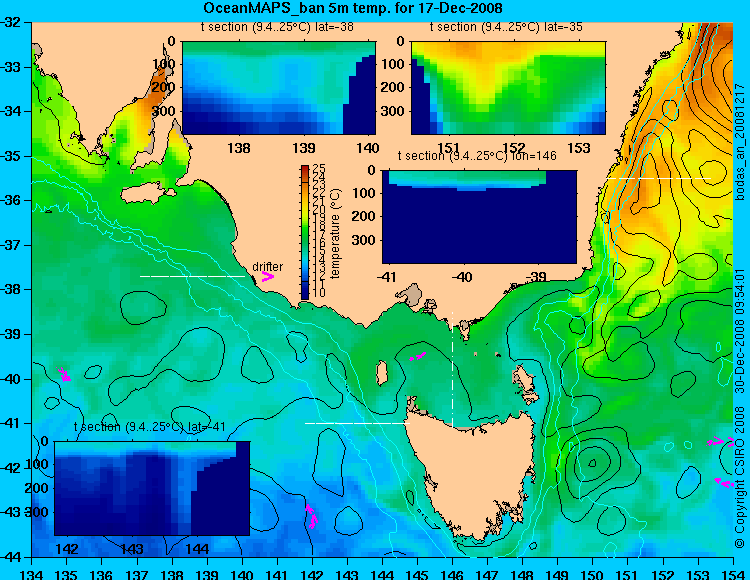This screenshot has width=750, height=580.
Task: Click the temperature color bar legend
Action: (x=305, y=232)
